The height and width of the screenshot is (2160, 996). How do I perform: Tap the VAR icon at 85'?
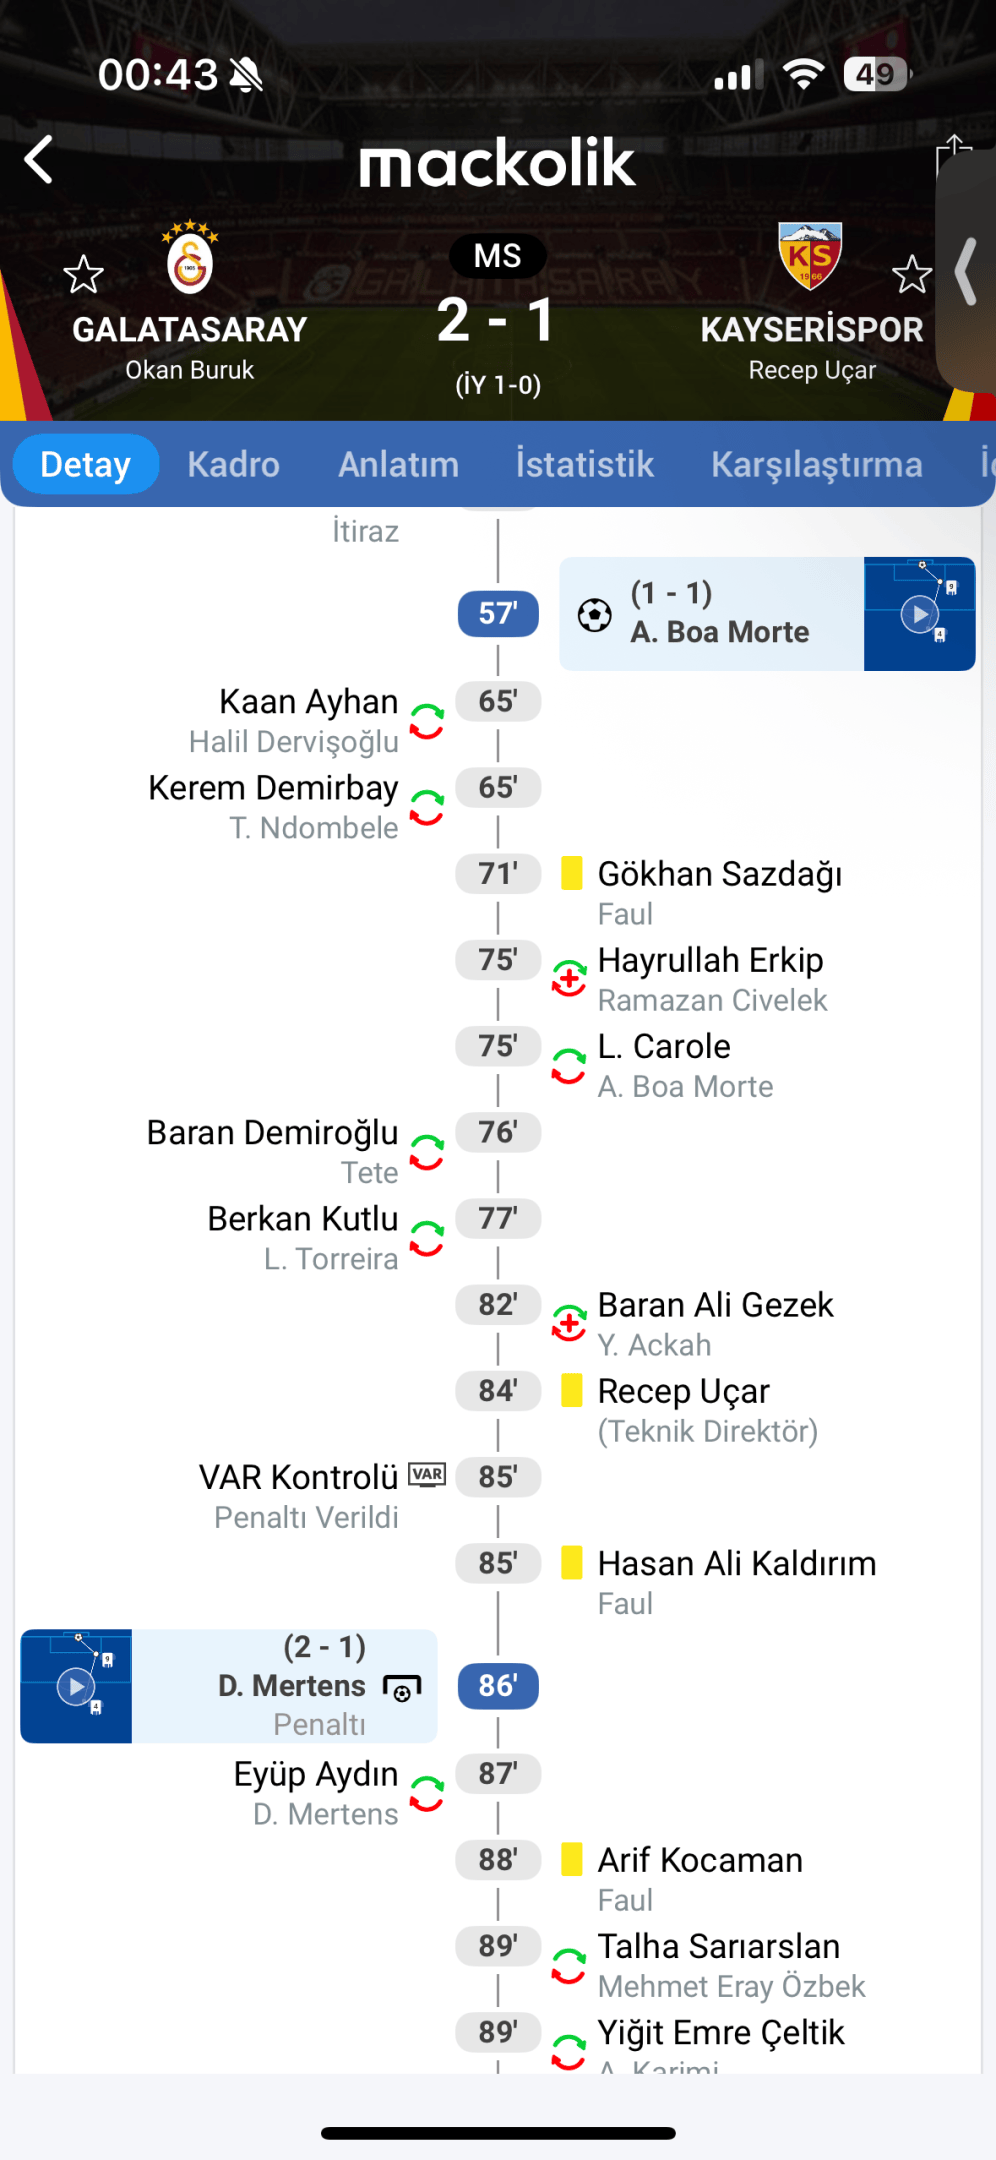point(427,1475)
